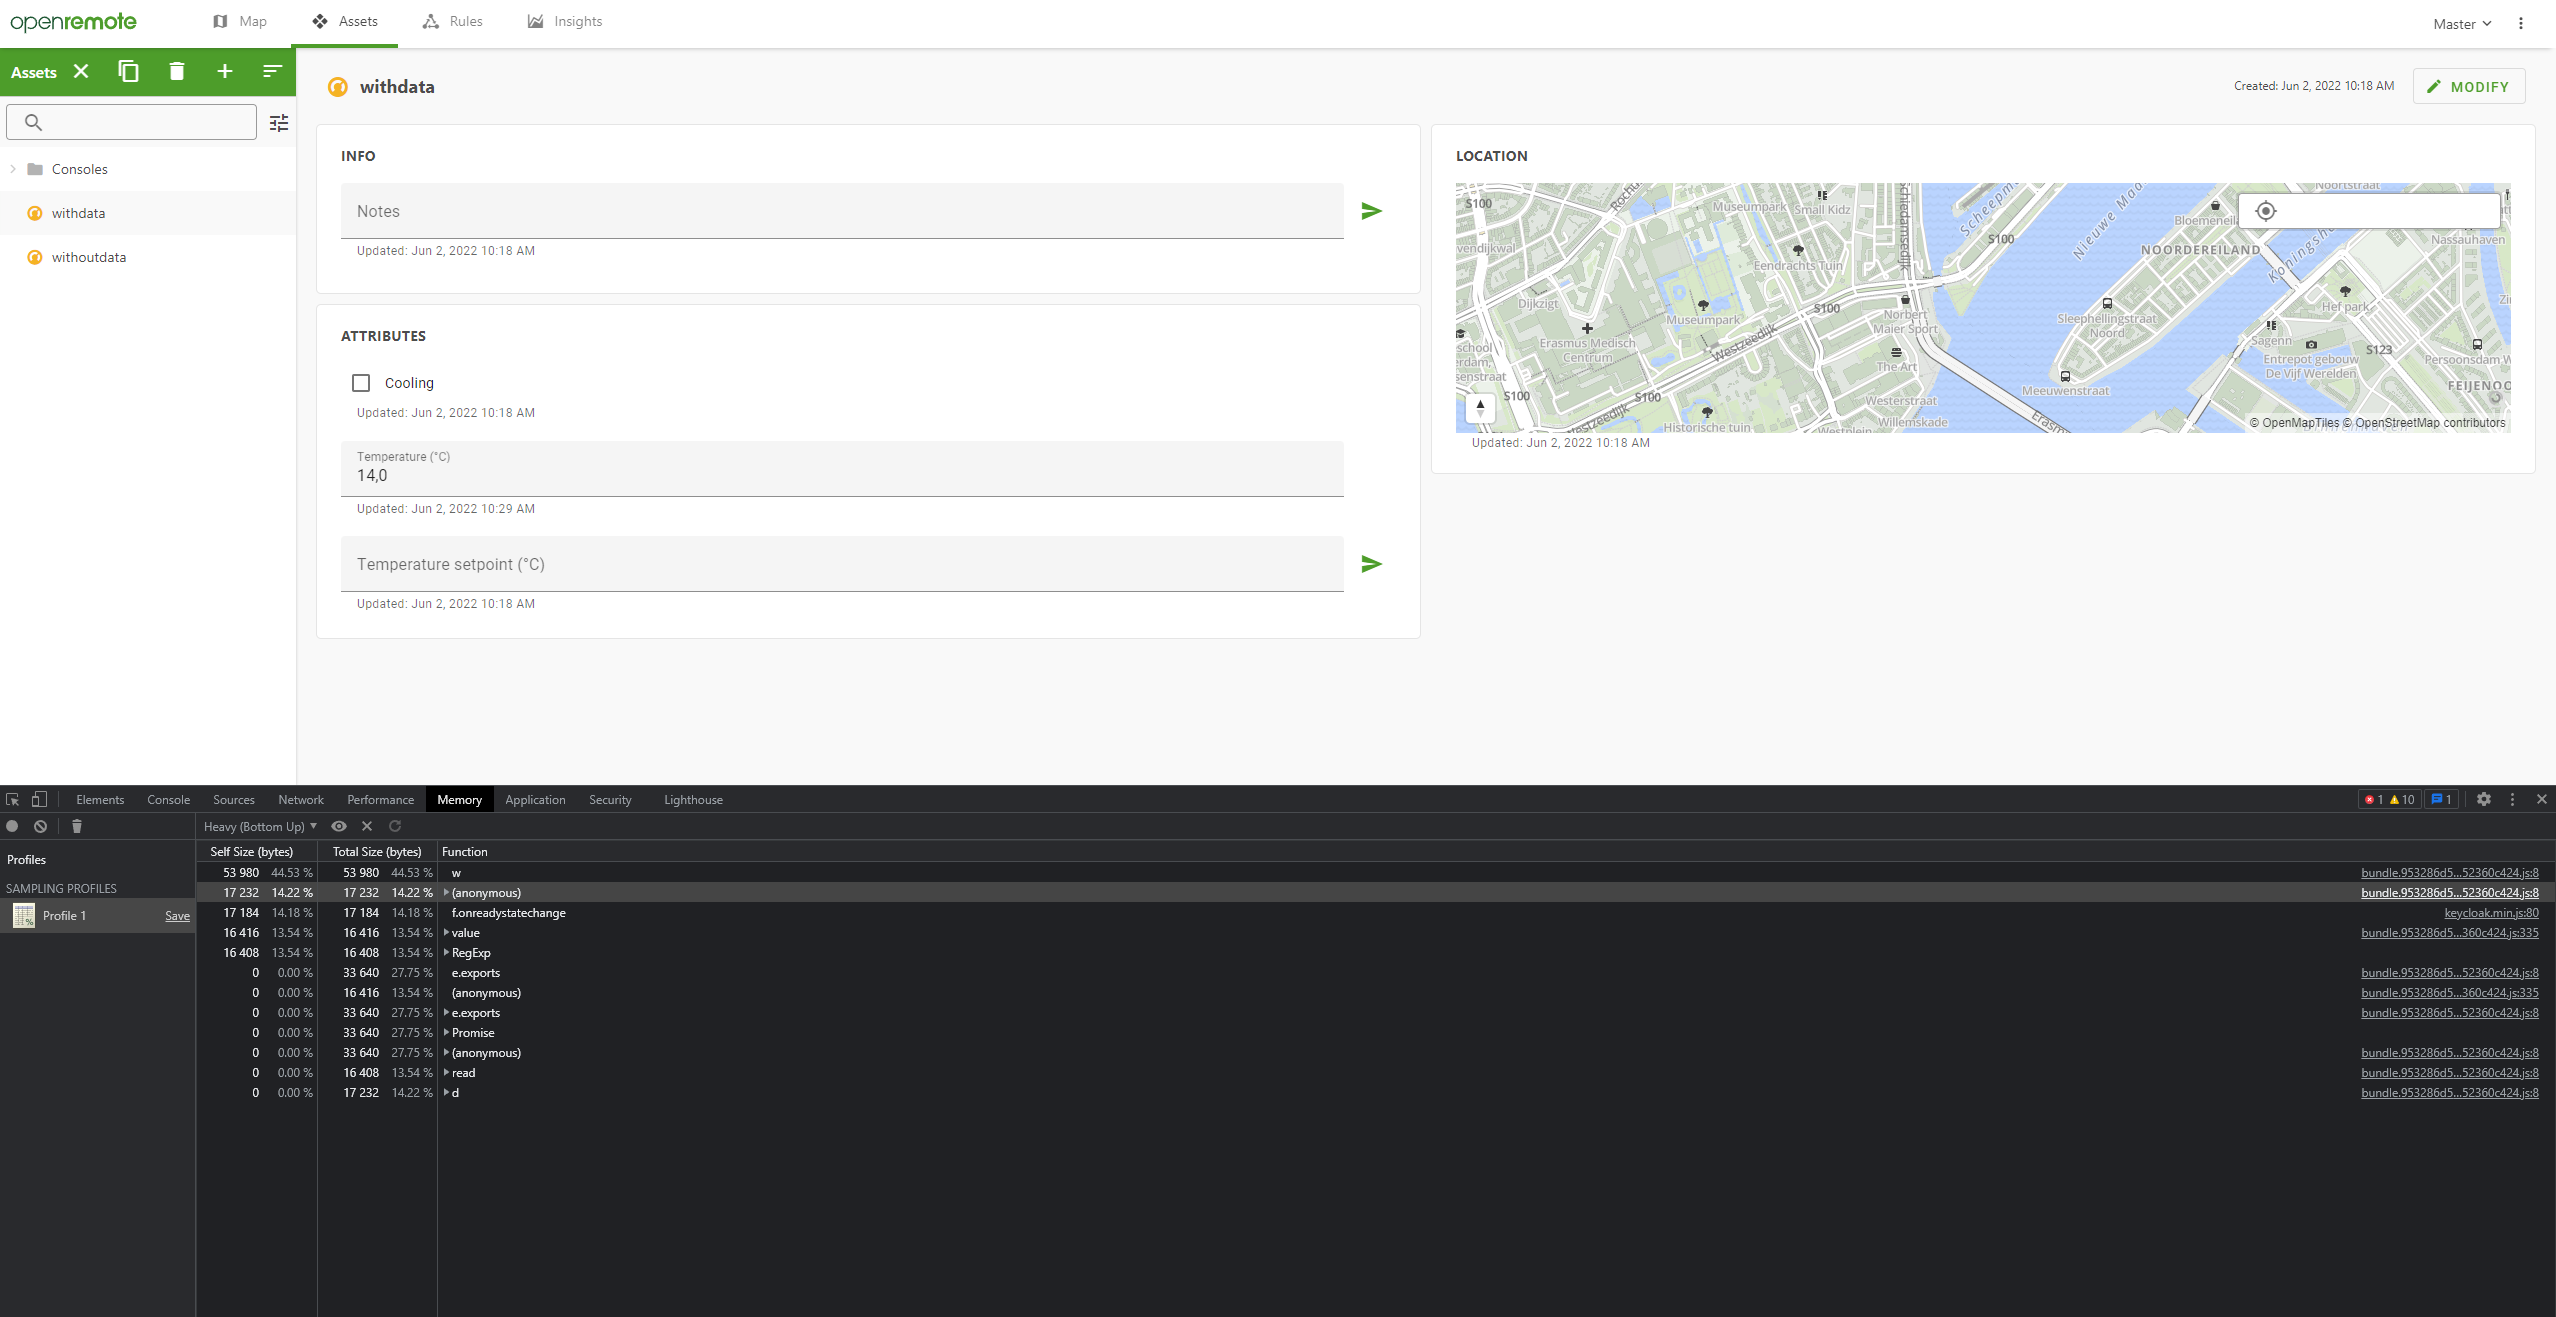Add a new asset with plus icon

225,71
